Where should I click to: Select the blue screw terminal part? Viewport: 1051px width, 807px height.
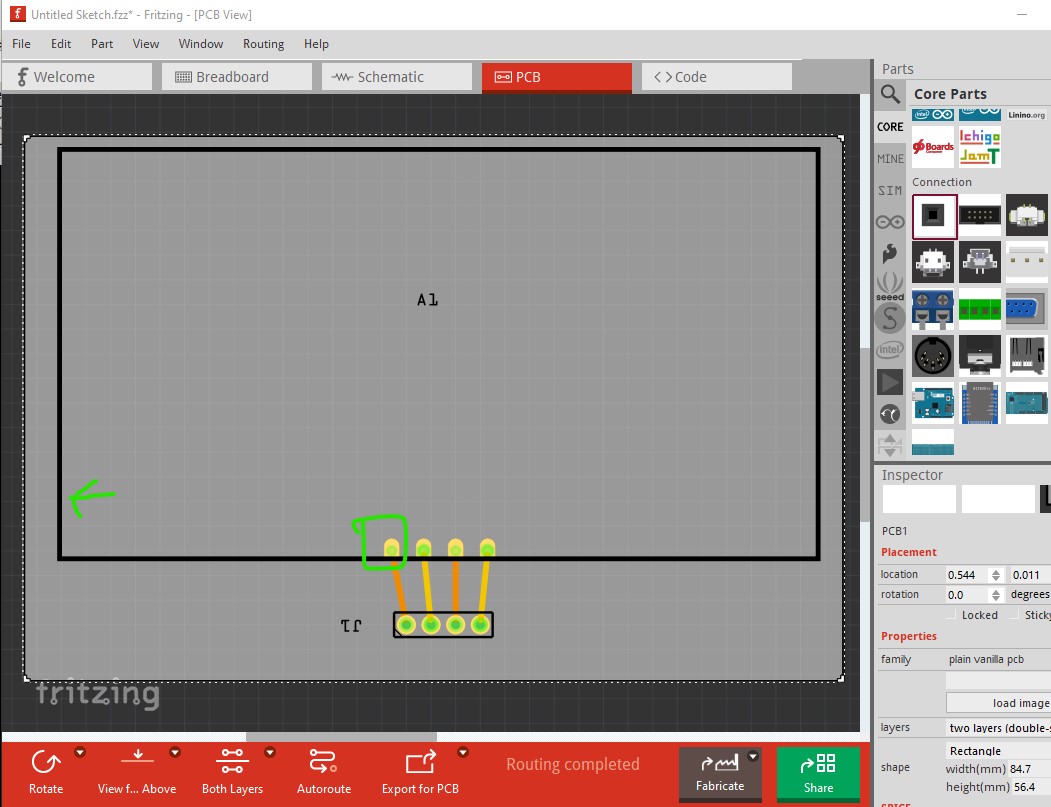point(933,310)
